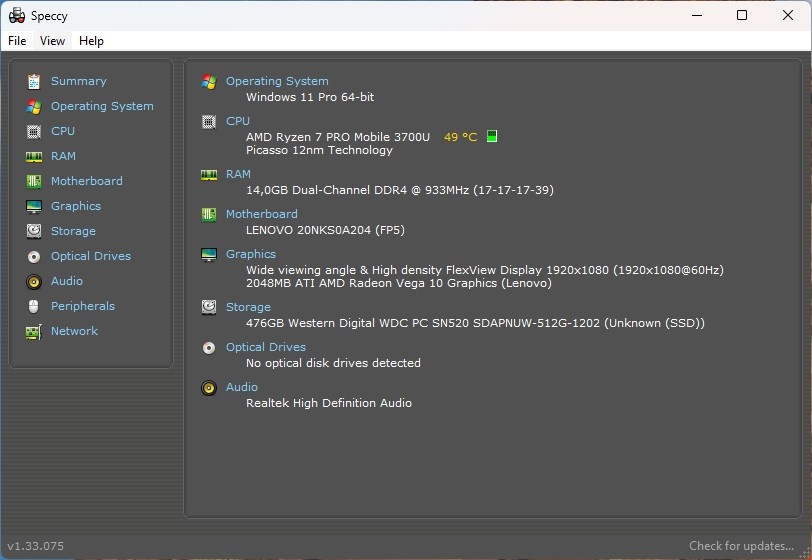Click Optical Drives heading link in summary
The image size is (812, 560).
coord(266,347)
